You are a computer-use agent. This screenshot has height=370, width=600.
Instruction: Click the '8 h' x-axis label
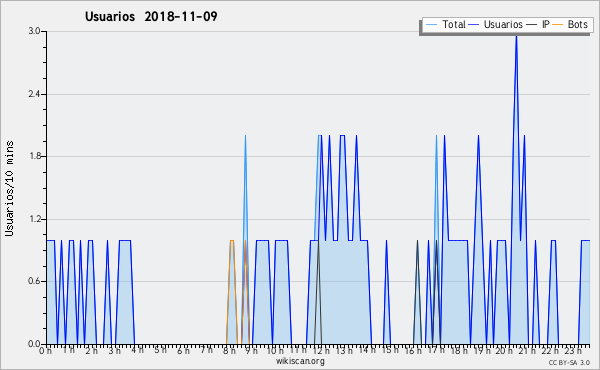click(x=229, y=351)
